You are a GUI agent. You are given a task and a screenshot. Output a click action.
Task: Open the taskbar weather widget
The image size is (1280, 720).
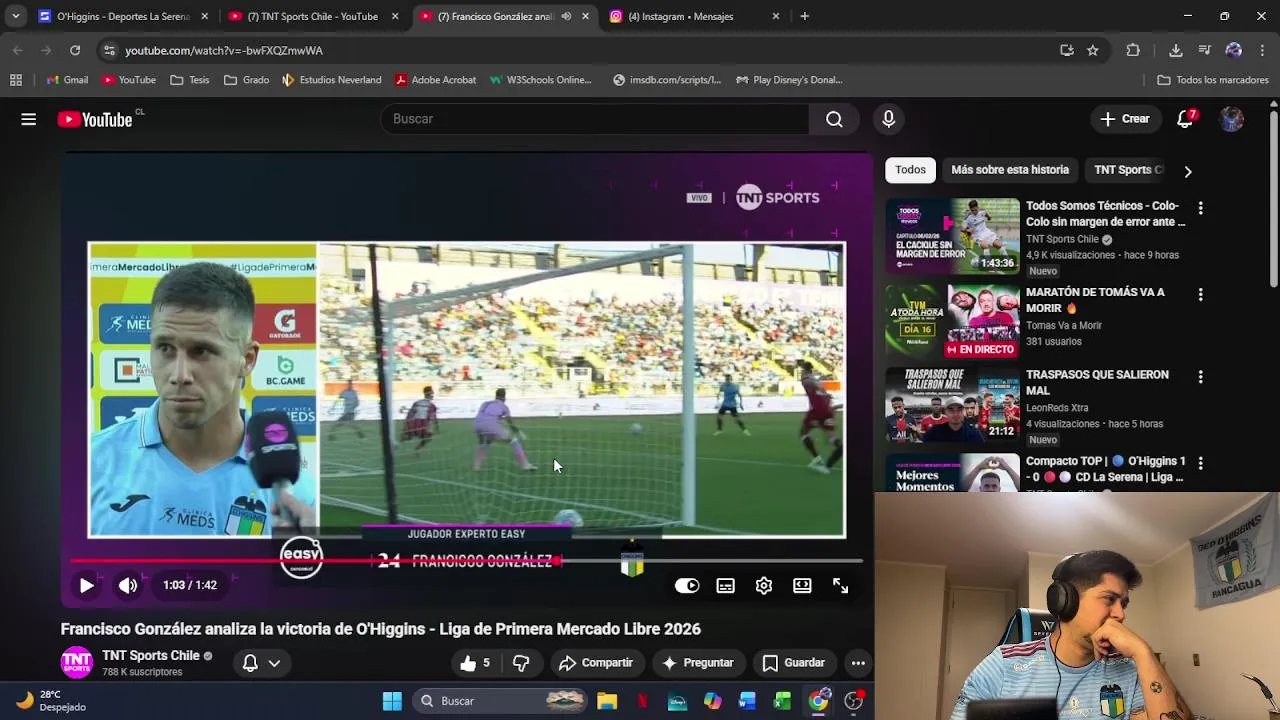click(52, 701)
